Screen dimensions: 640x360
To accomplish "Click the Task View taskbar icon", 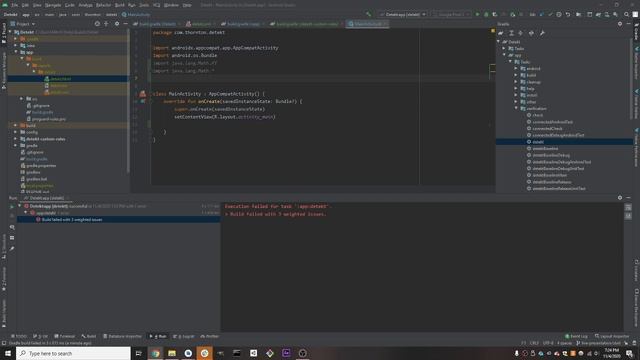I will tap(138, 353).
